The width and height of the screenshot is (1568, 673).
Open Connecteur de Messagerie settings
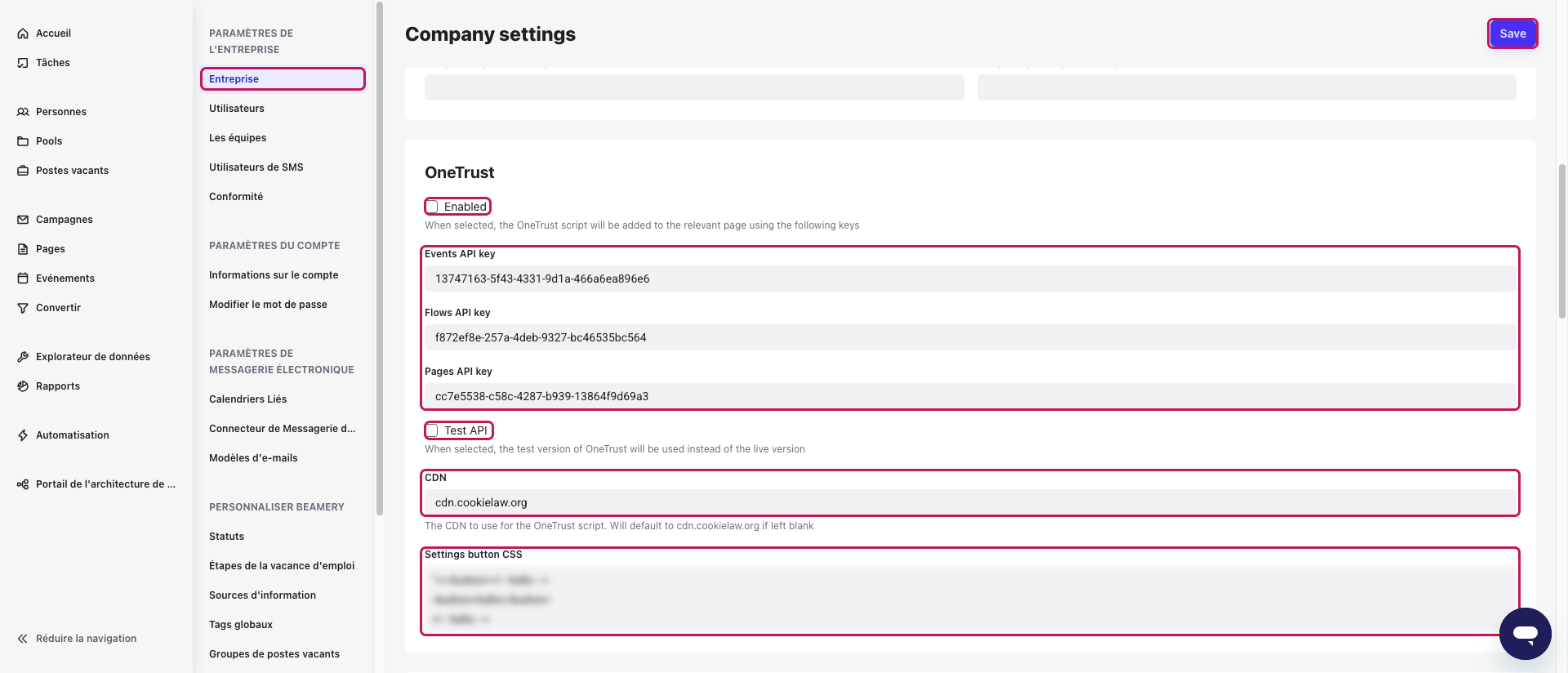point(283,428)
